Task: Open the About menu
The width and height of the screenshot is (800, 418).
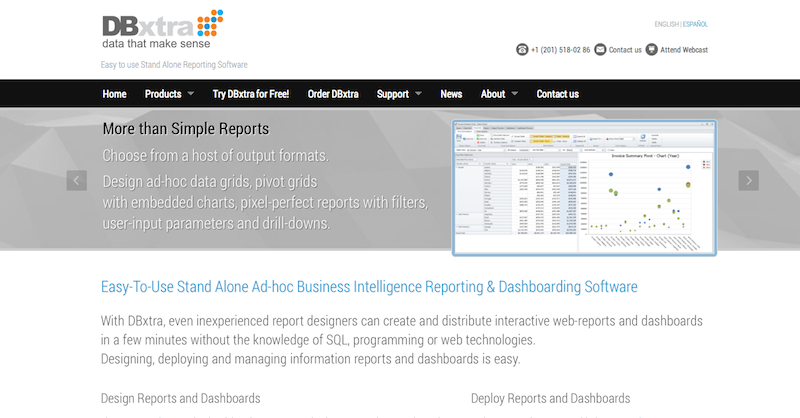Action: tap(493, 94)
